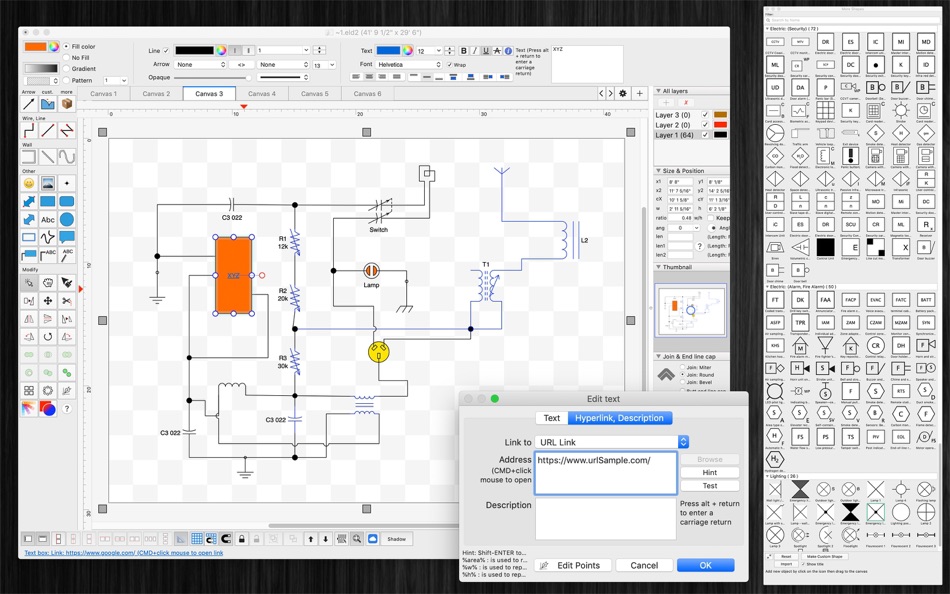Screen dimensions: 950x594
Task: Click Cancel in Edit text dialog
Action: coord(644,565)
